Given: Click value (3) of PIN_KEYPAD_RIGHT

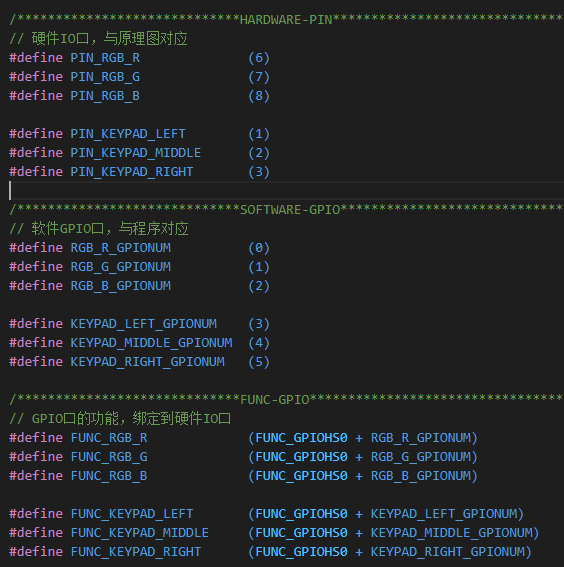Looking at the screenshot, I should pyautogui.click(x=259, y=172).
